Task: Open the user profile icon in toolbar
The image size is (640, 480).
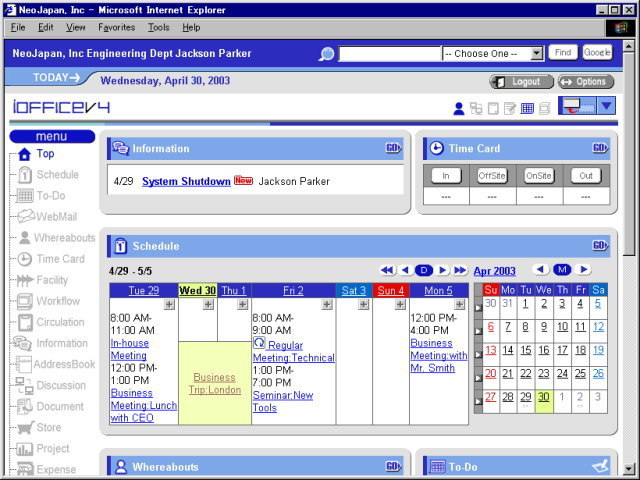Action: [x=459, y=108]
